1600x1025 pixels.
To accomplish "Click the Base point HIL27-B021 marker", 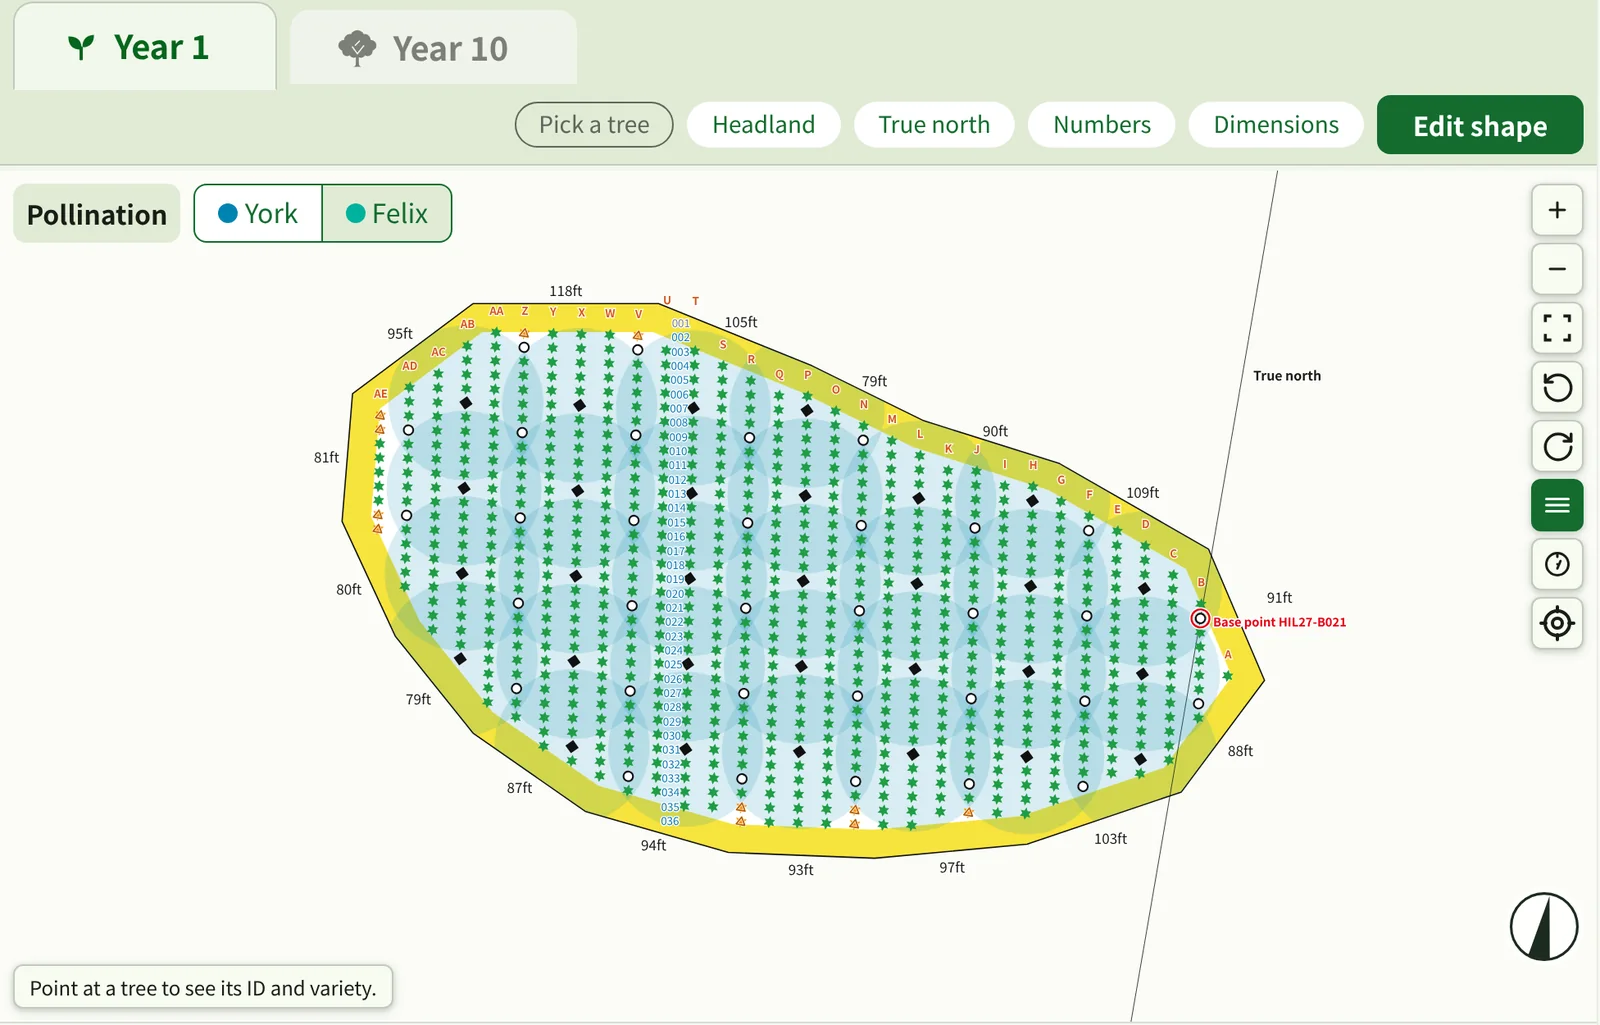I will click(1200, 619).
